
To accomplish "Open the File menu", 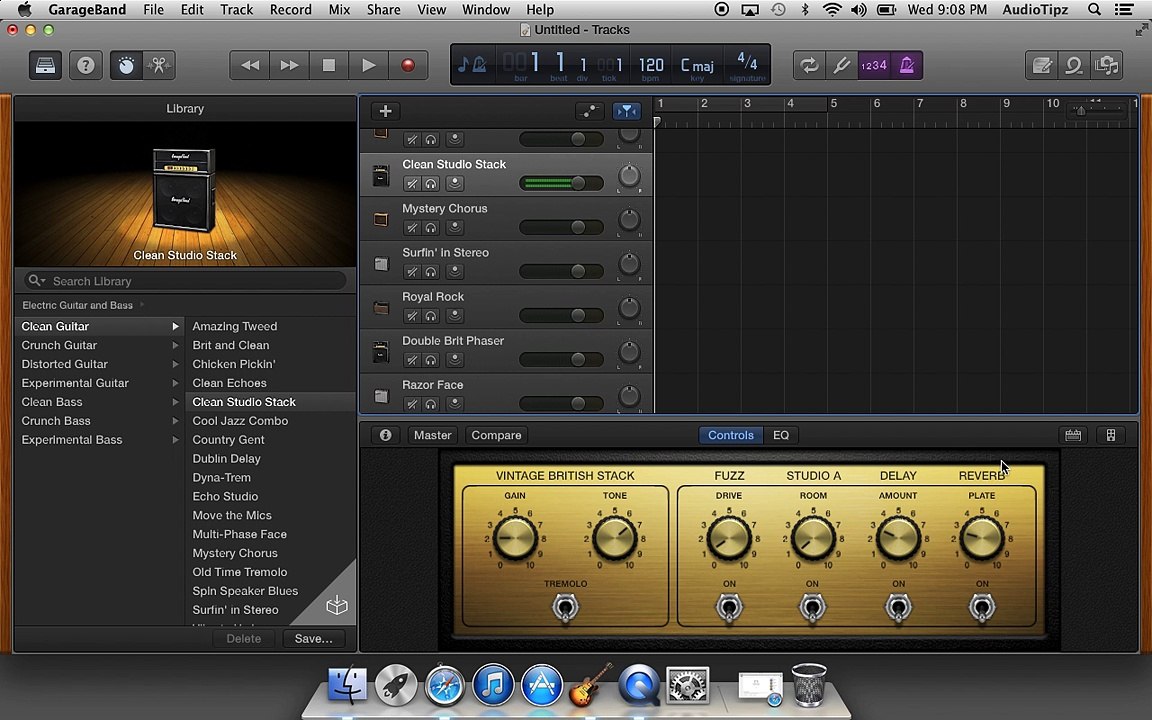I will point(154,10).
